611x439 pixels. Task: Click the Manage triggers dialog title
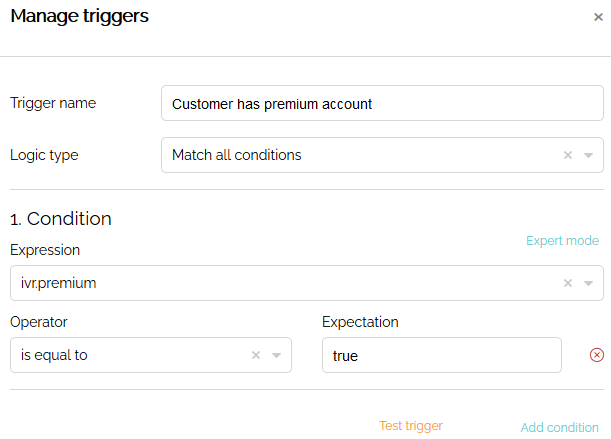(x=79, y=16)
